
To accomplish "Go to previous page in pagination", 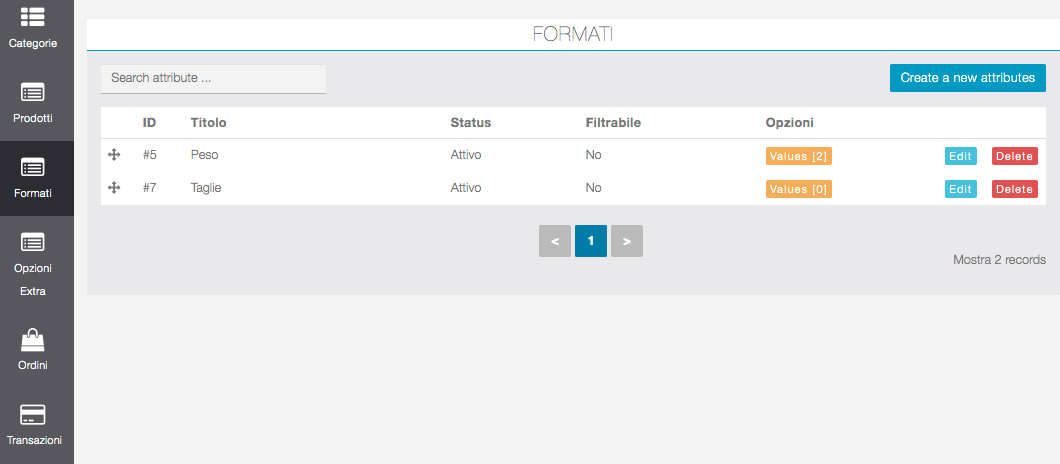I will (x=554, y=241).
